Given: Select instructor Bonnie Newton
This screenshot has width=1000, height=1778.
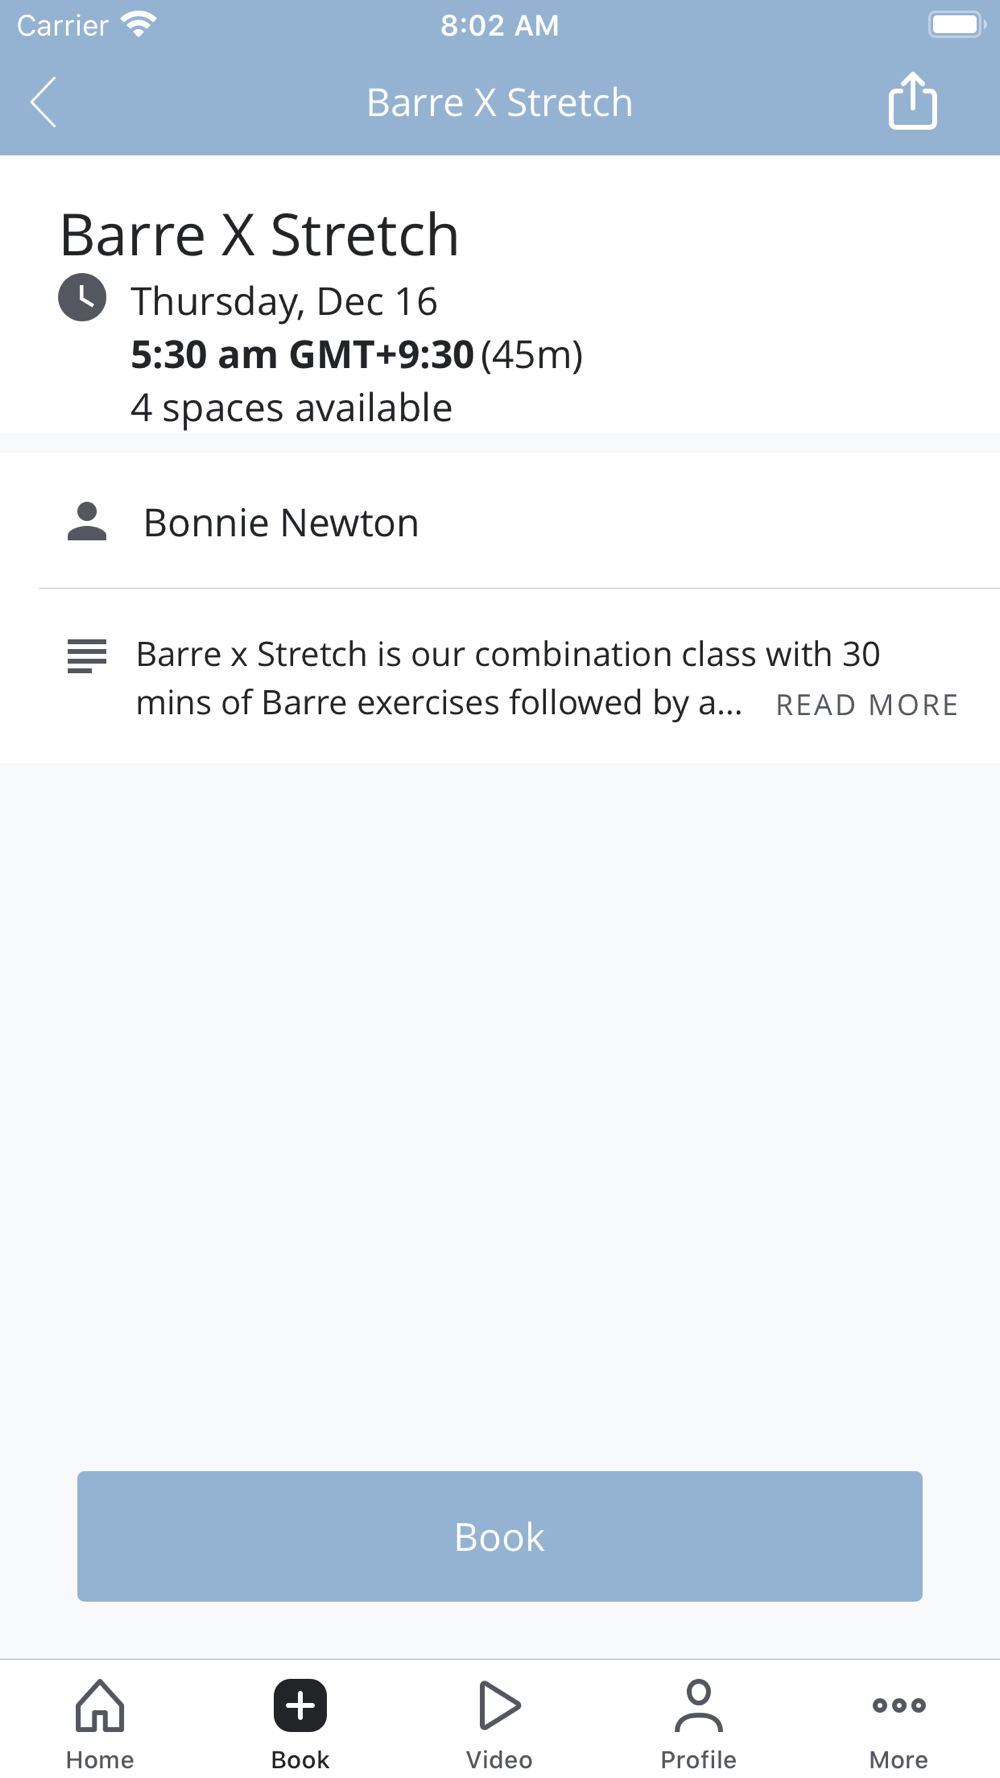Looking at the screenshot, I should coord(281,522).
